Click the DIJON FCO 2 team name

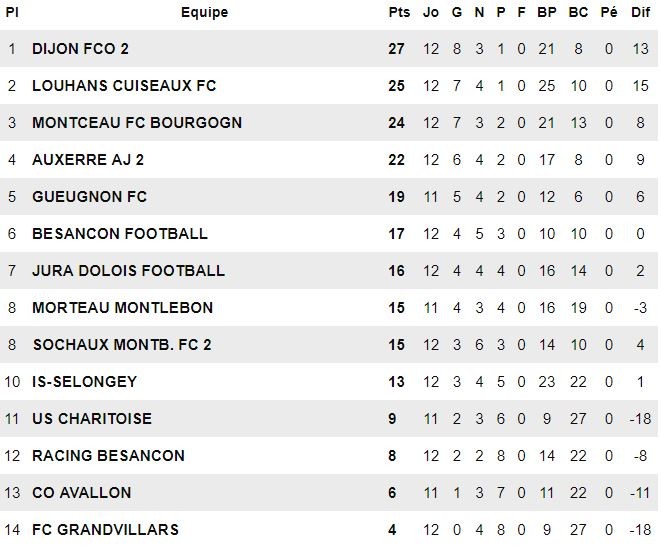point(80,49)
